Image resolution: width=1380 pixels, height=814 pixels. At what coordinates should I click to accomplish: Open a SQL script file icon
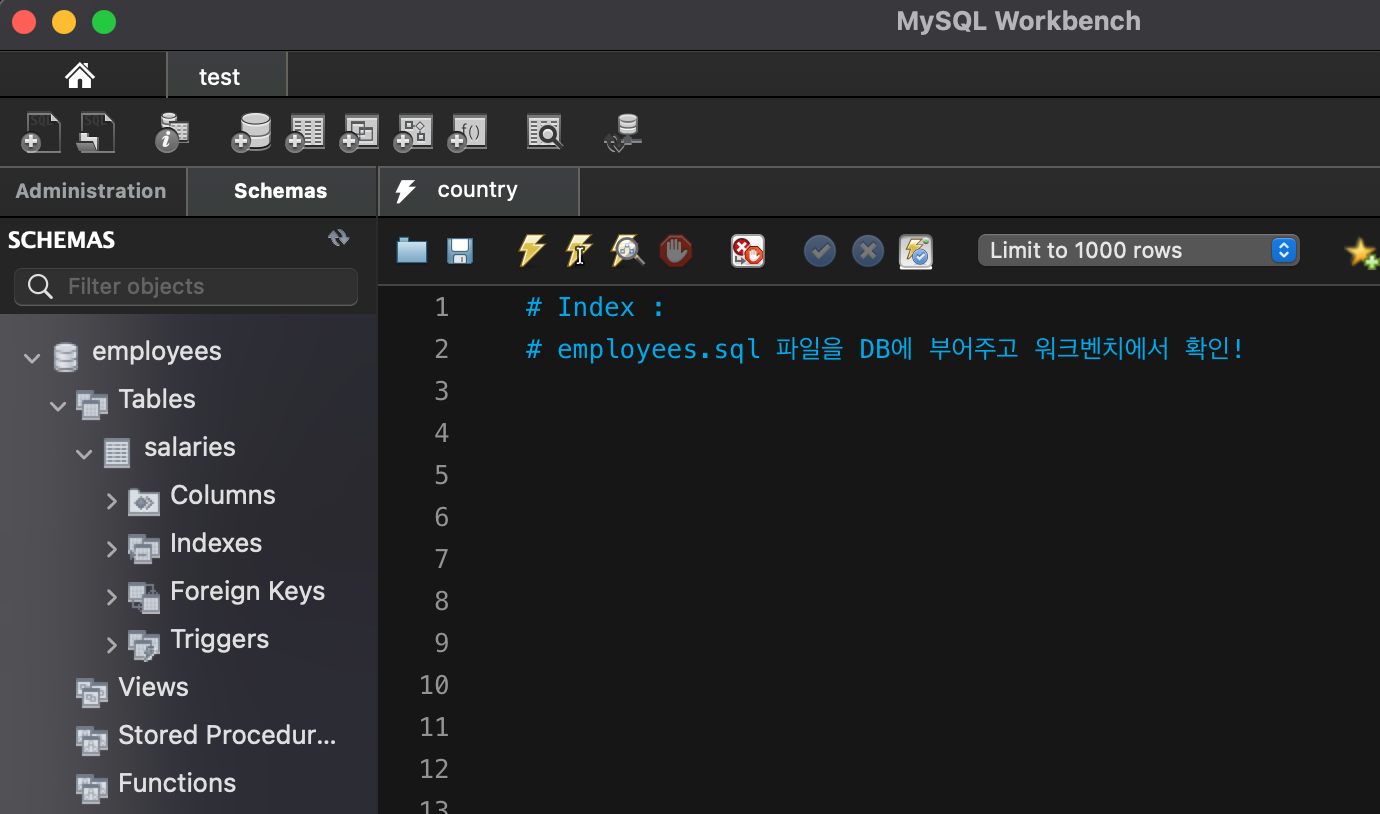click(95, 132)
